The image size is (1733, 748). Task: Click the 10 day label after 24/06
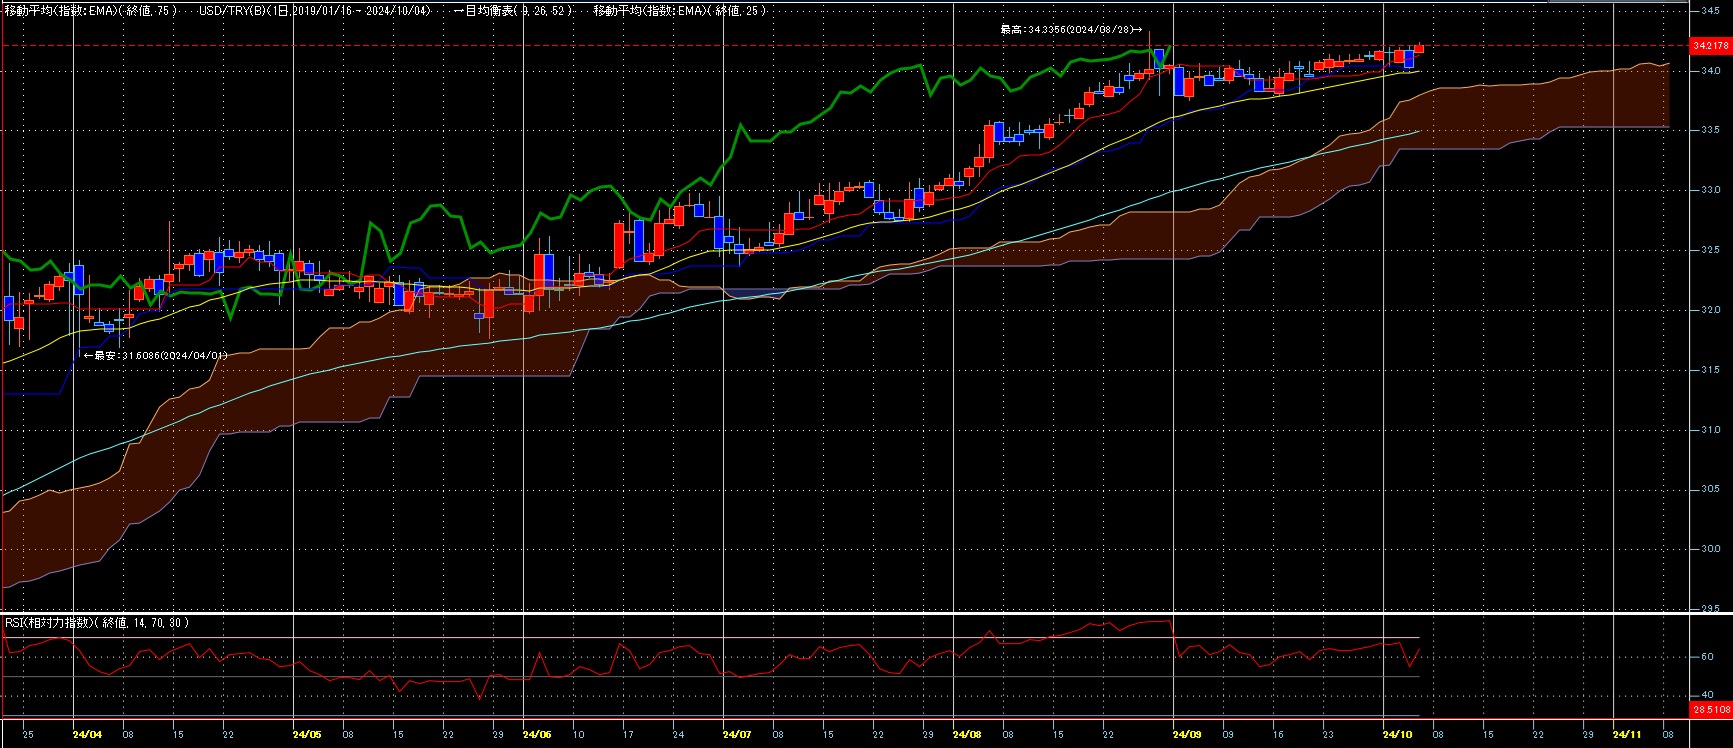tap(578, 734)
